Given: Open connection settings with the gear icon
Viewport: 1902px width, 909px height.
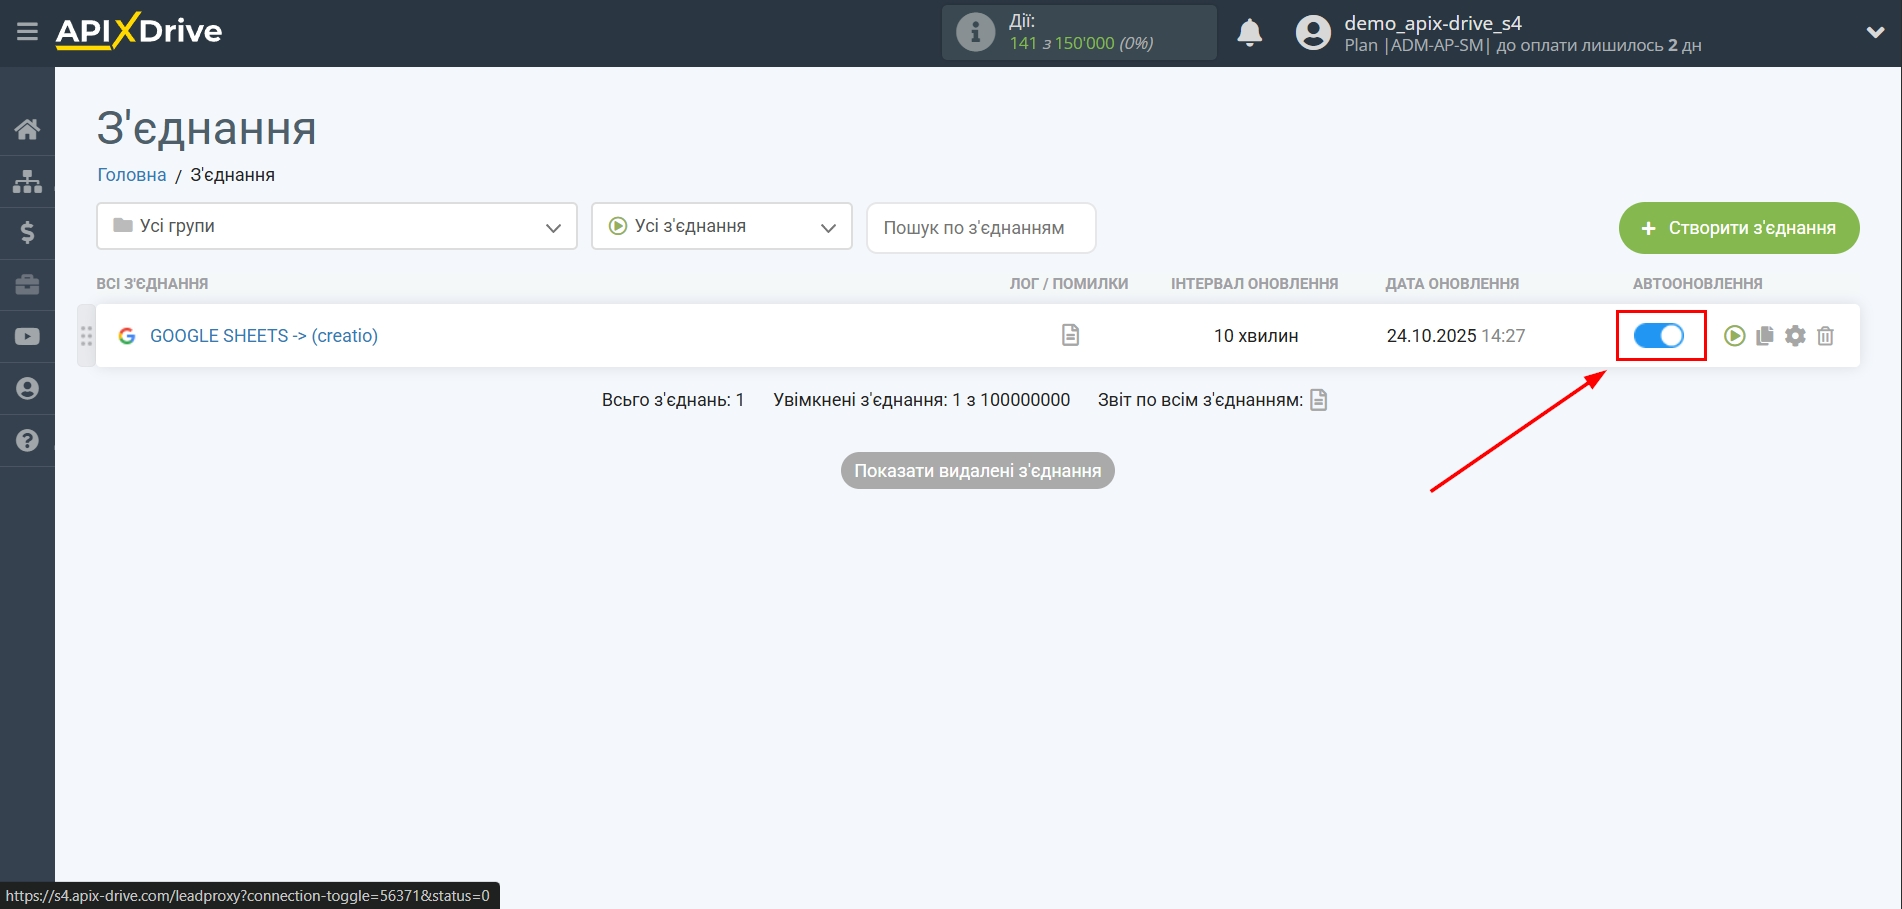Looking at the screenshot, I should [1795, 336].
